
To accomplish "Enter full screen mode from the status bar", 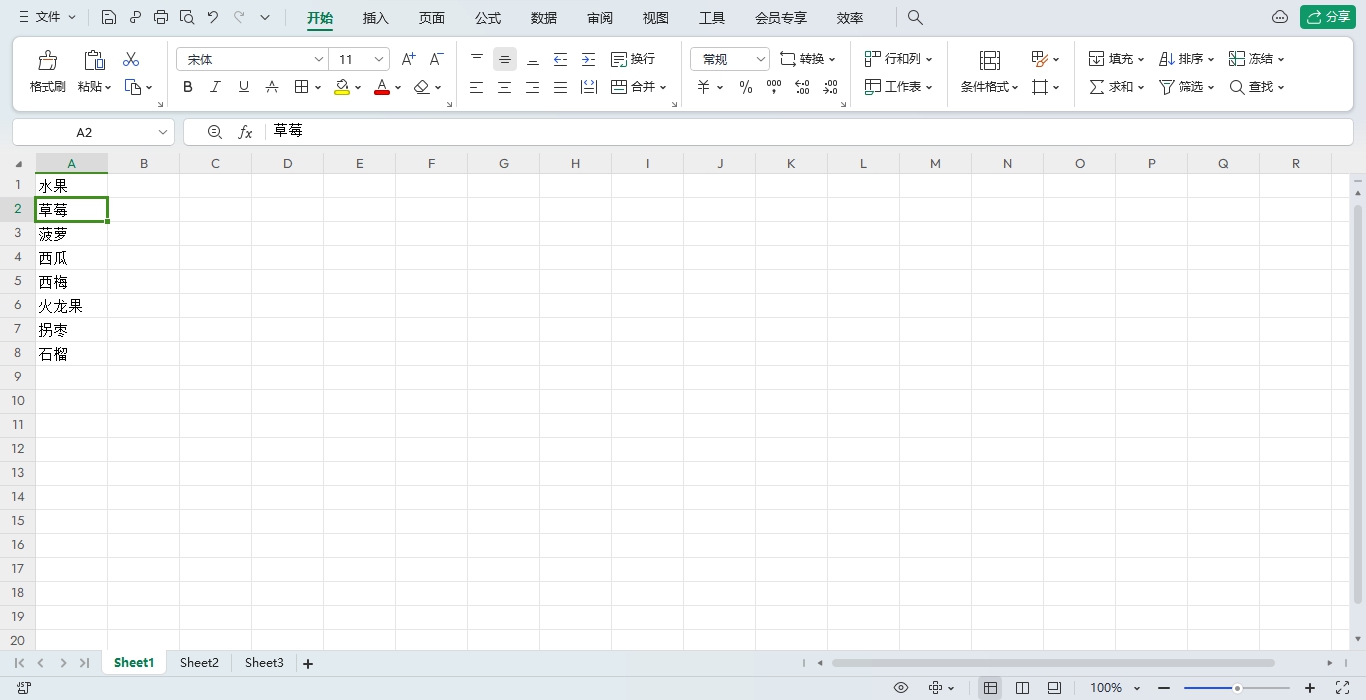I will click(x=1343, y=688).
